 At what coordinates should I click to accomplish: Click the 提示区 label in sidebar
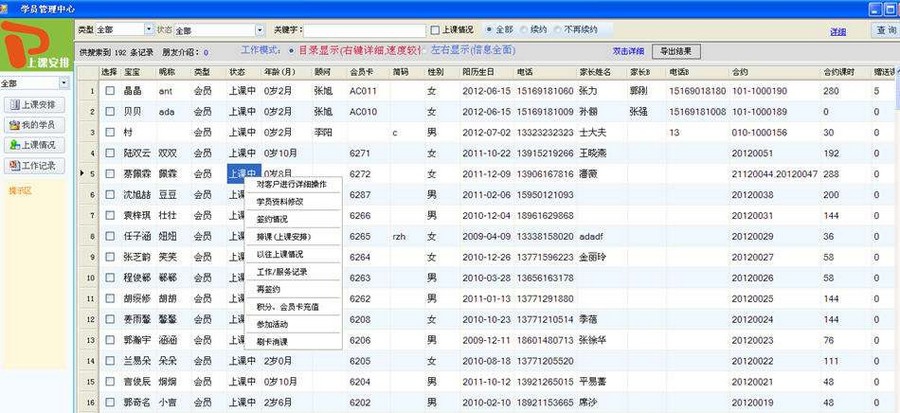pyautogui.click(x=20, y=191)
